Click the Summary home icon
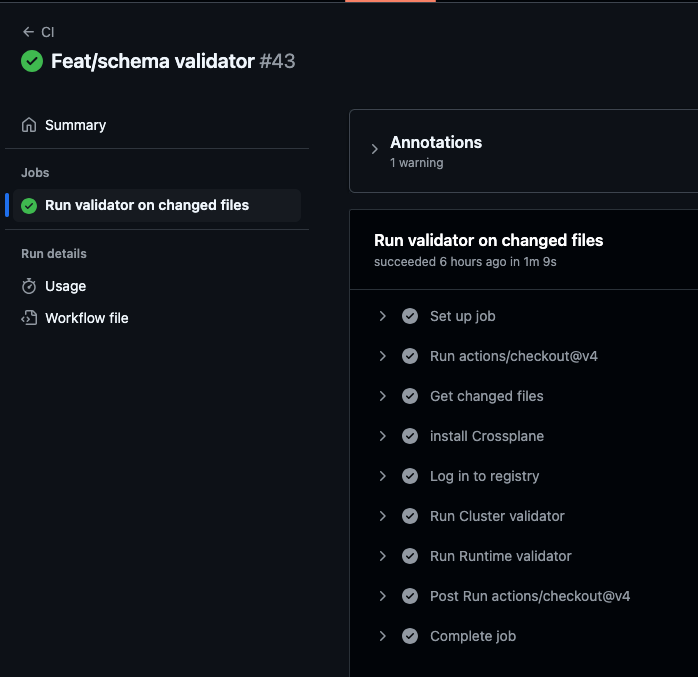Viewport: 698px width, 677px height. coord(29,125)
